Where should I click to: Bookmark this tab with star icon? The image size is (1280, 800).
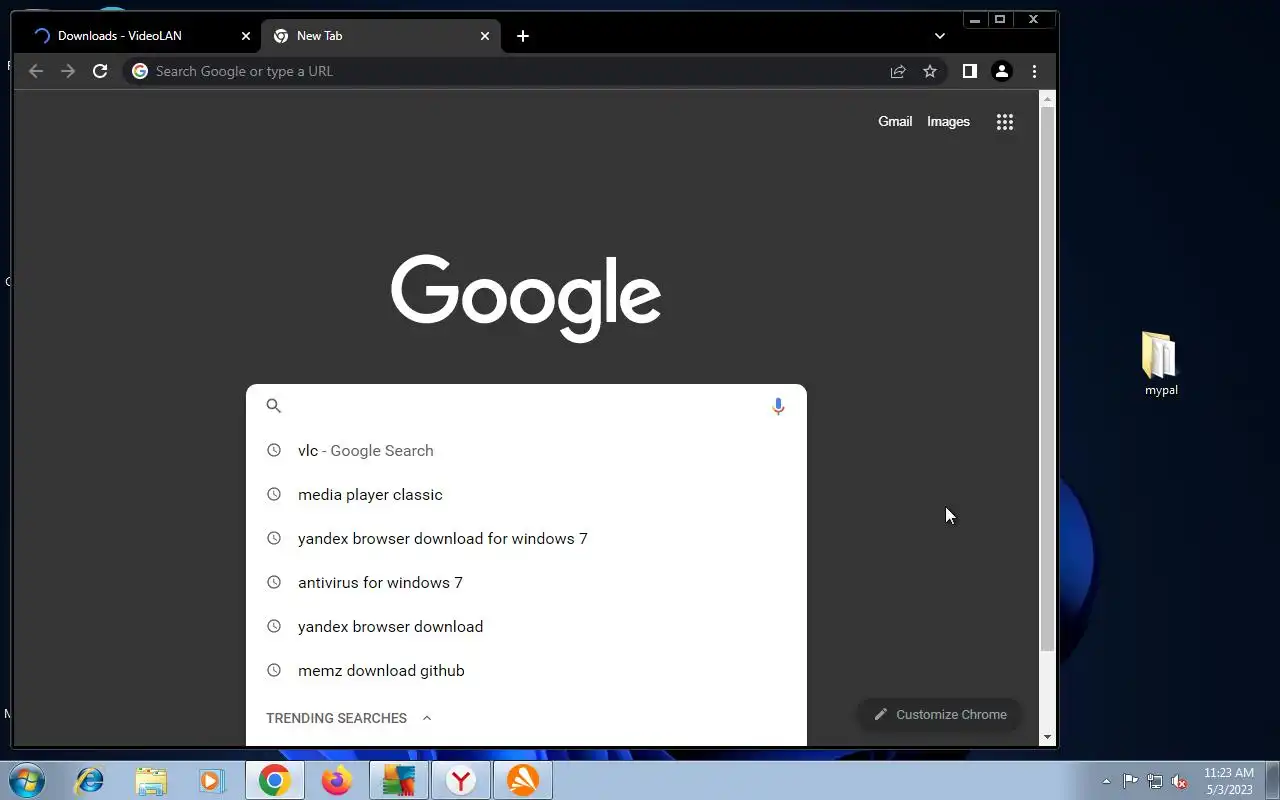930,71
